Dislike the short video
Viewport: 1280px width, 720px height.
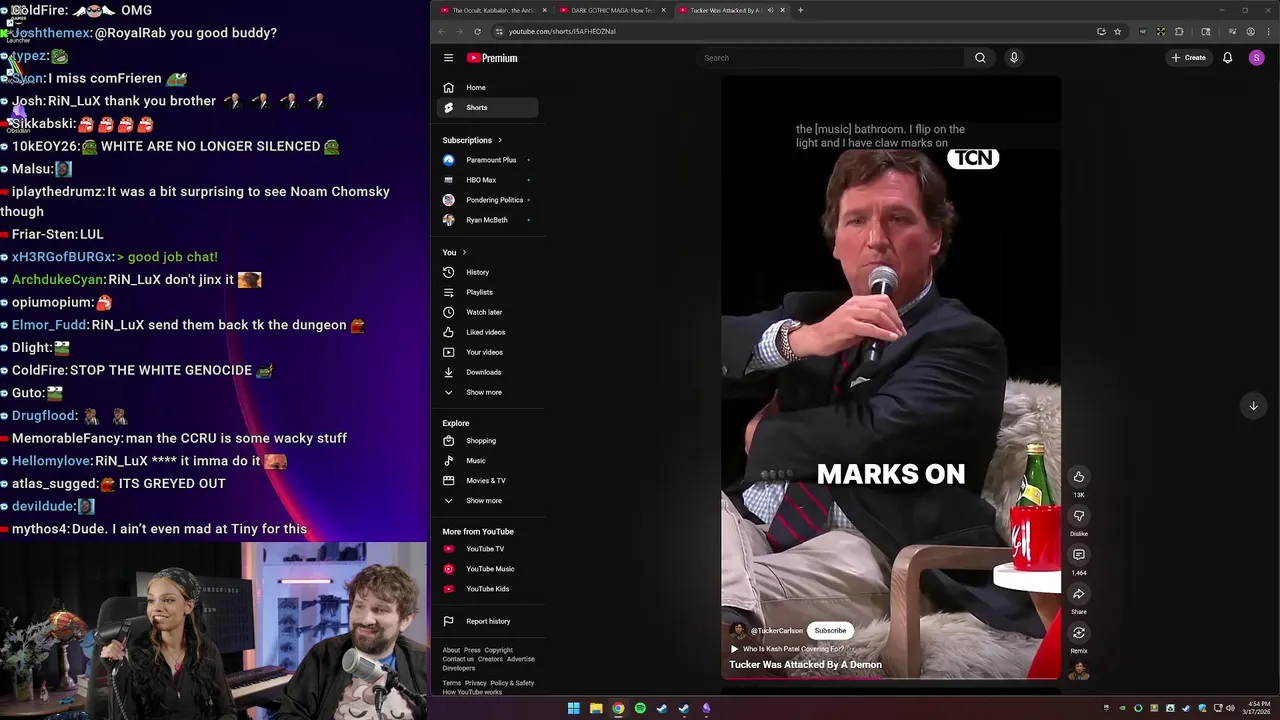(1078, 516)
